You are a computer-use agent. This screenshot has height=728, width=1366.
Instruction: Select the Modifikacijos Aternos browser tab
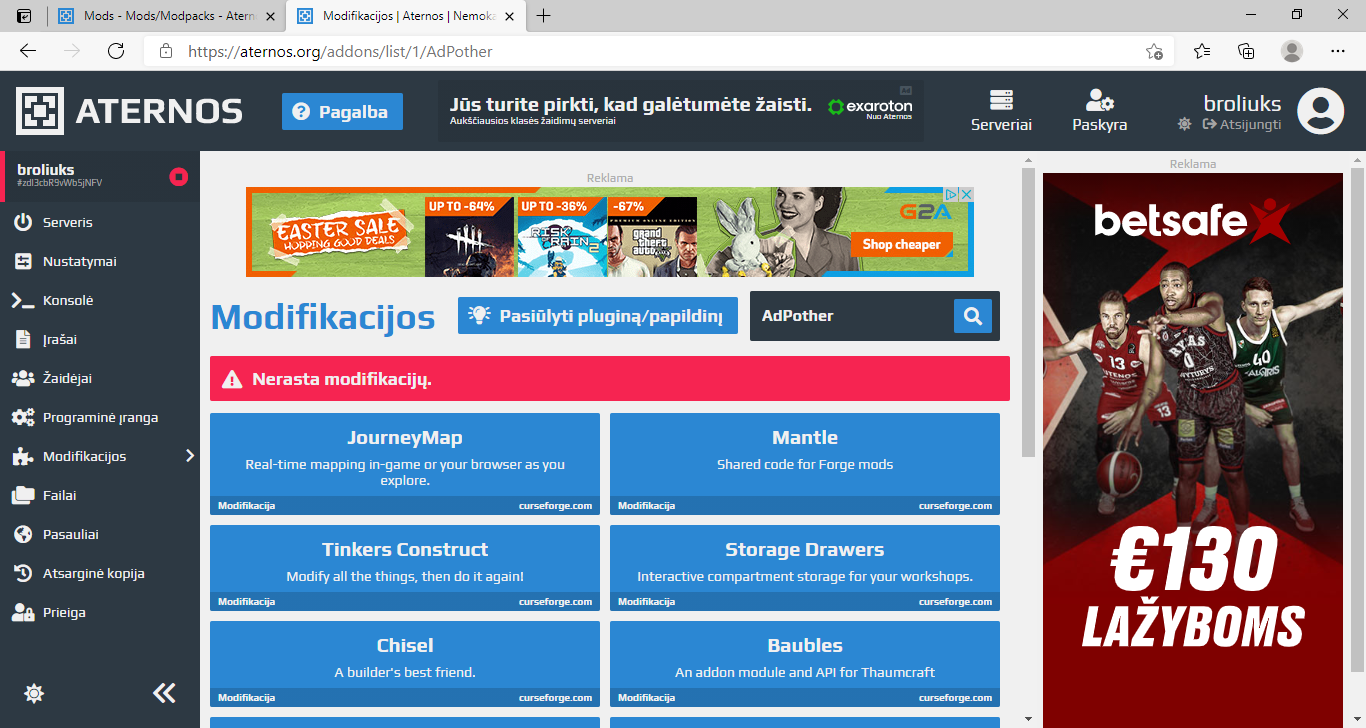tap(408, 16)
